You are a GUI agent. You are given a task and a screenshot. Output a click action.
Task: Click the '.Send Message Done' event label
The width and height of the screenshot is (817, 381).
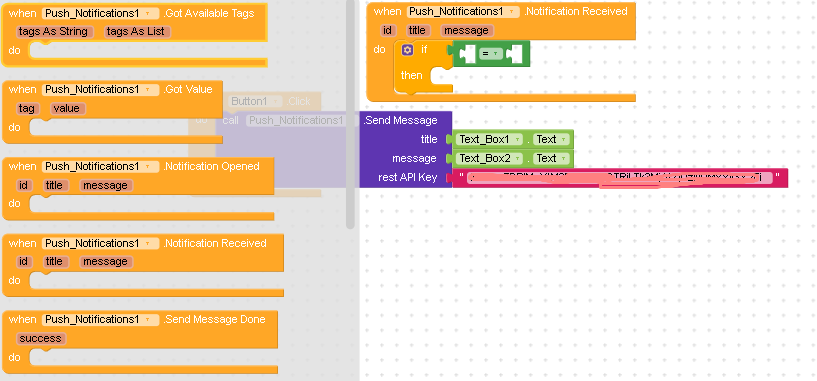[x=214, y=319]
